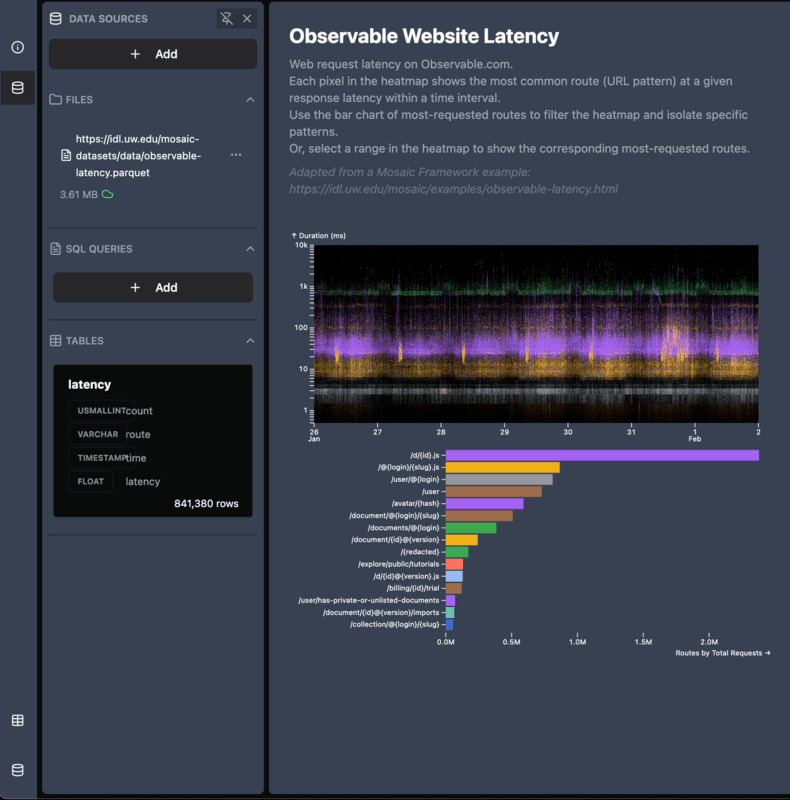The image size is (790, 800).
Task: Add a new data source file
Action: 153,54
